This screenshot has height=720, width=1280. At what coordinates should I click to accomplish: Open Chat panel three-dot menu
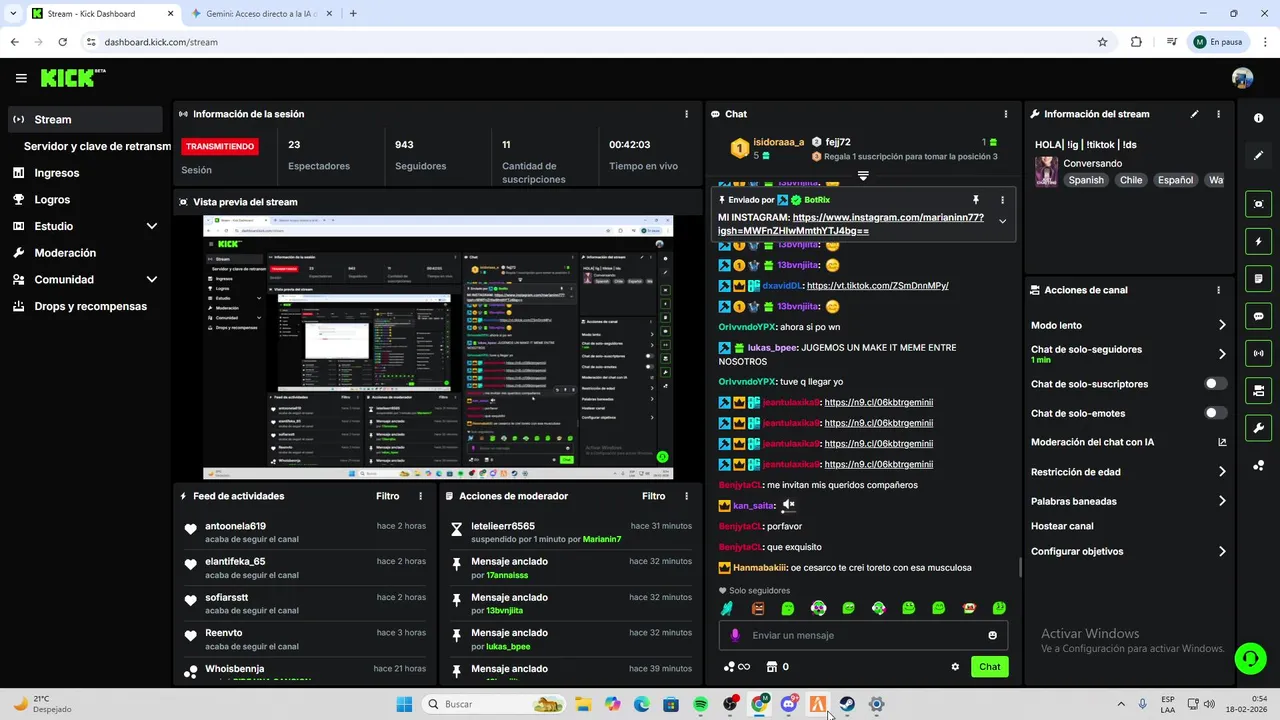click(1005, 114)
